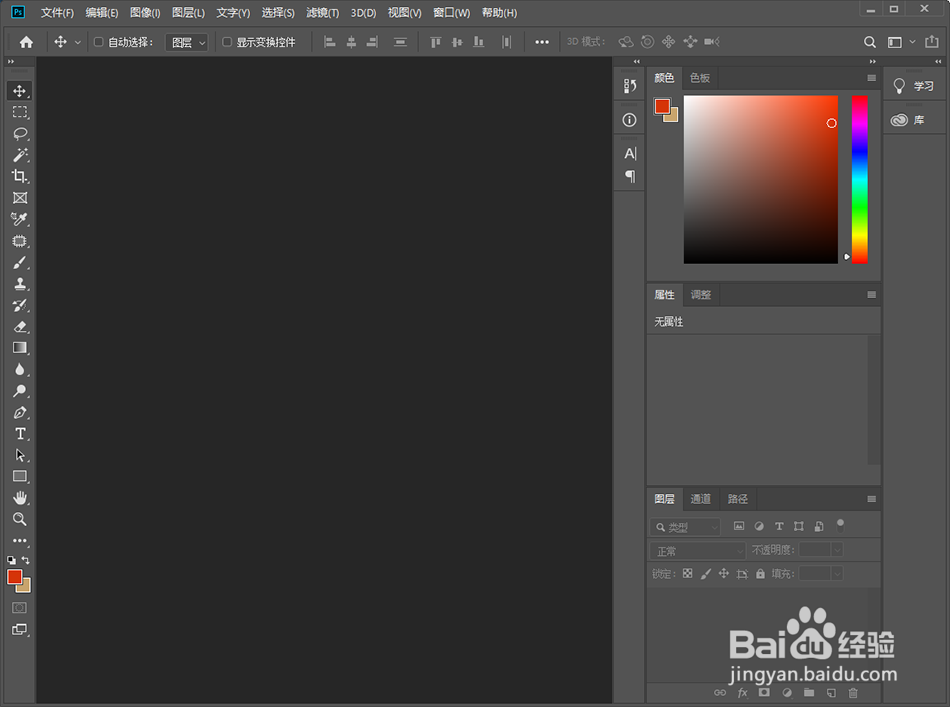Select the Zoom tool

pyautogui.click(x=19, y=519)
